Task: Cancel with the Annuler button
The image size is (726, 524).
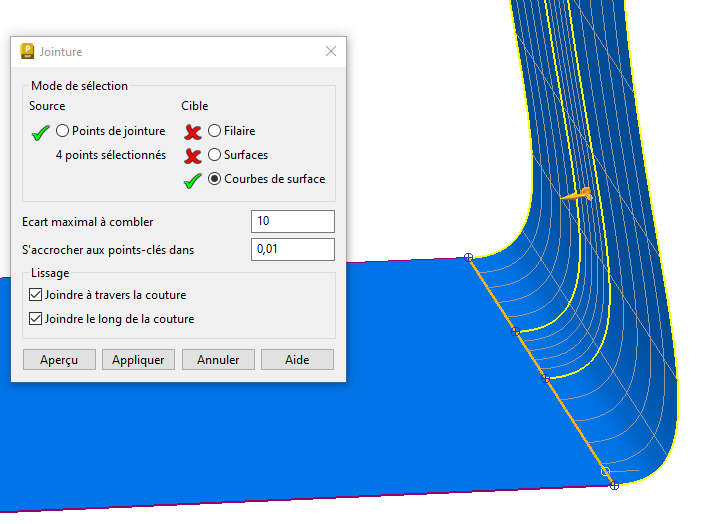Action: [218, 360]
